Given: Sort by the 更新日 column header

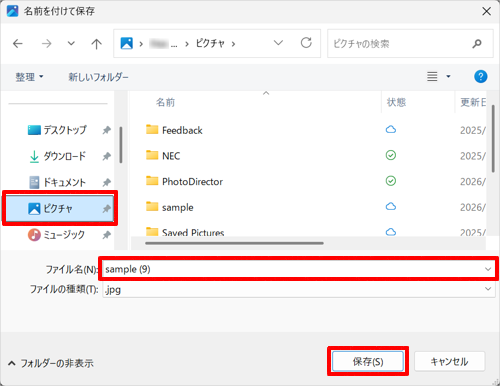Looking at the screenshot, I should [473, 102].
